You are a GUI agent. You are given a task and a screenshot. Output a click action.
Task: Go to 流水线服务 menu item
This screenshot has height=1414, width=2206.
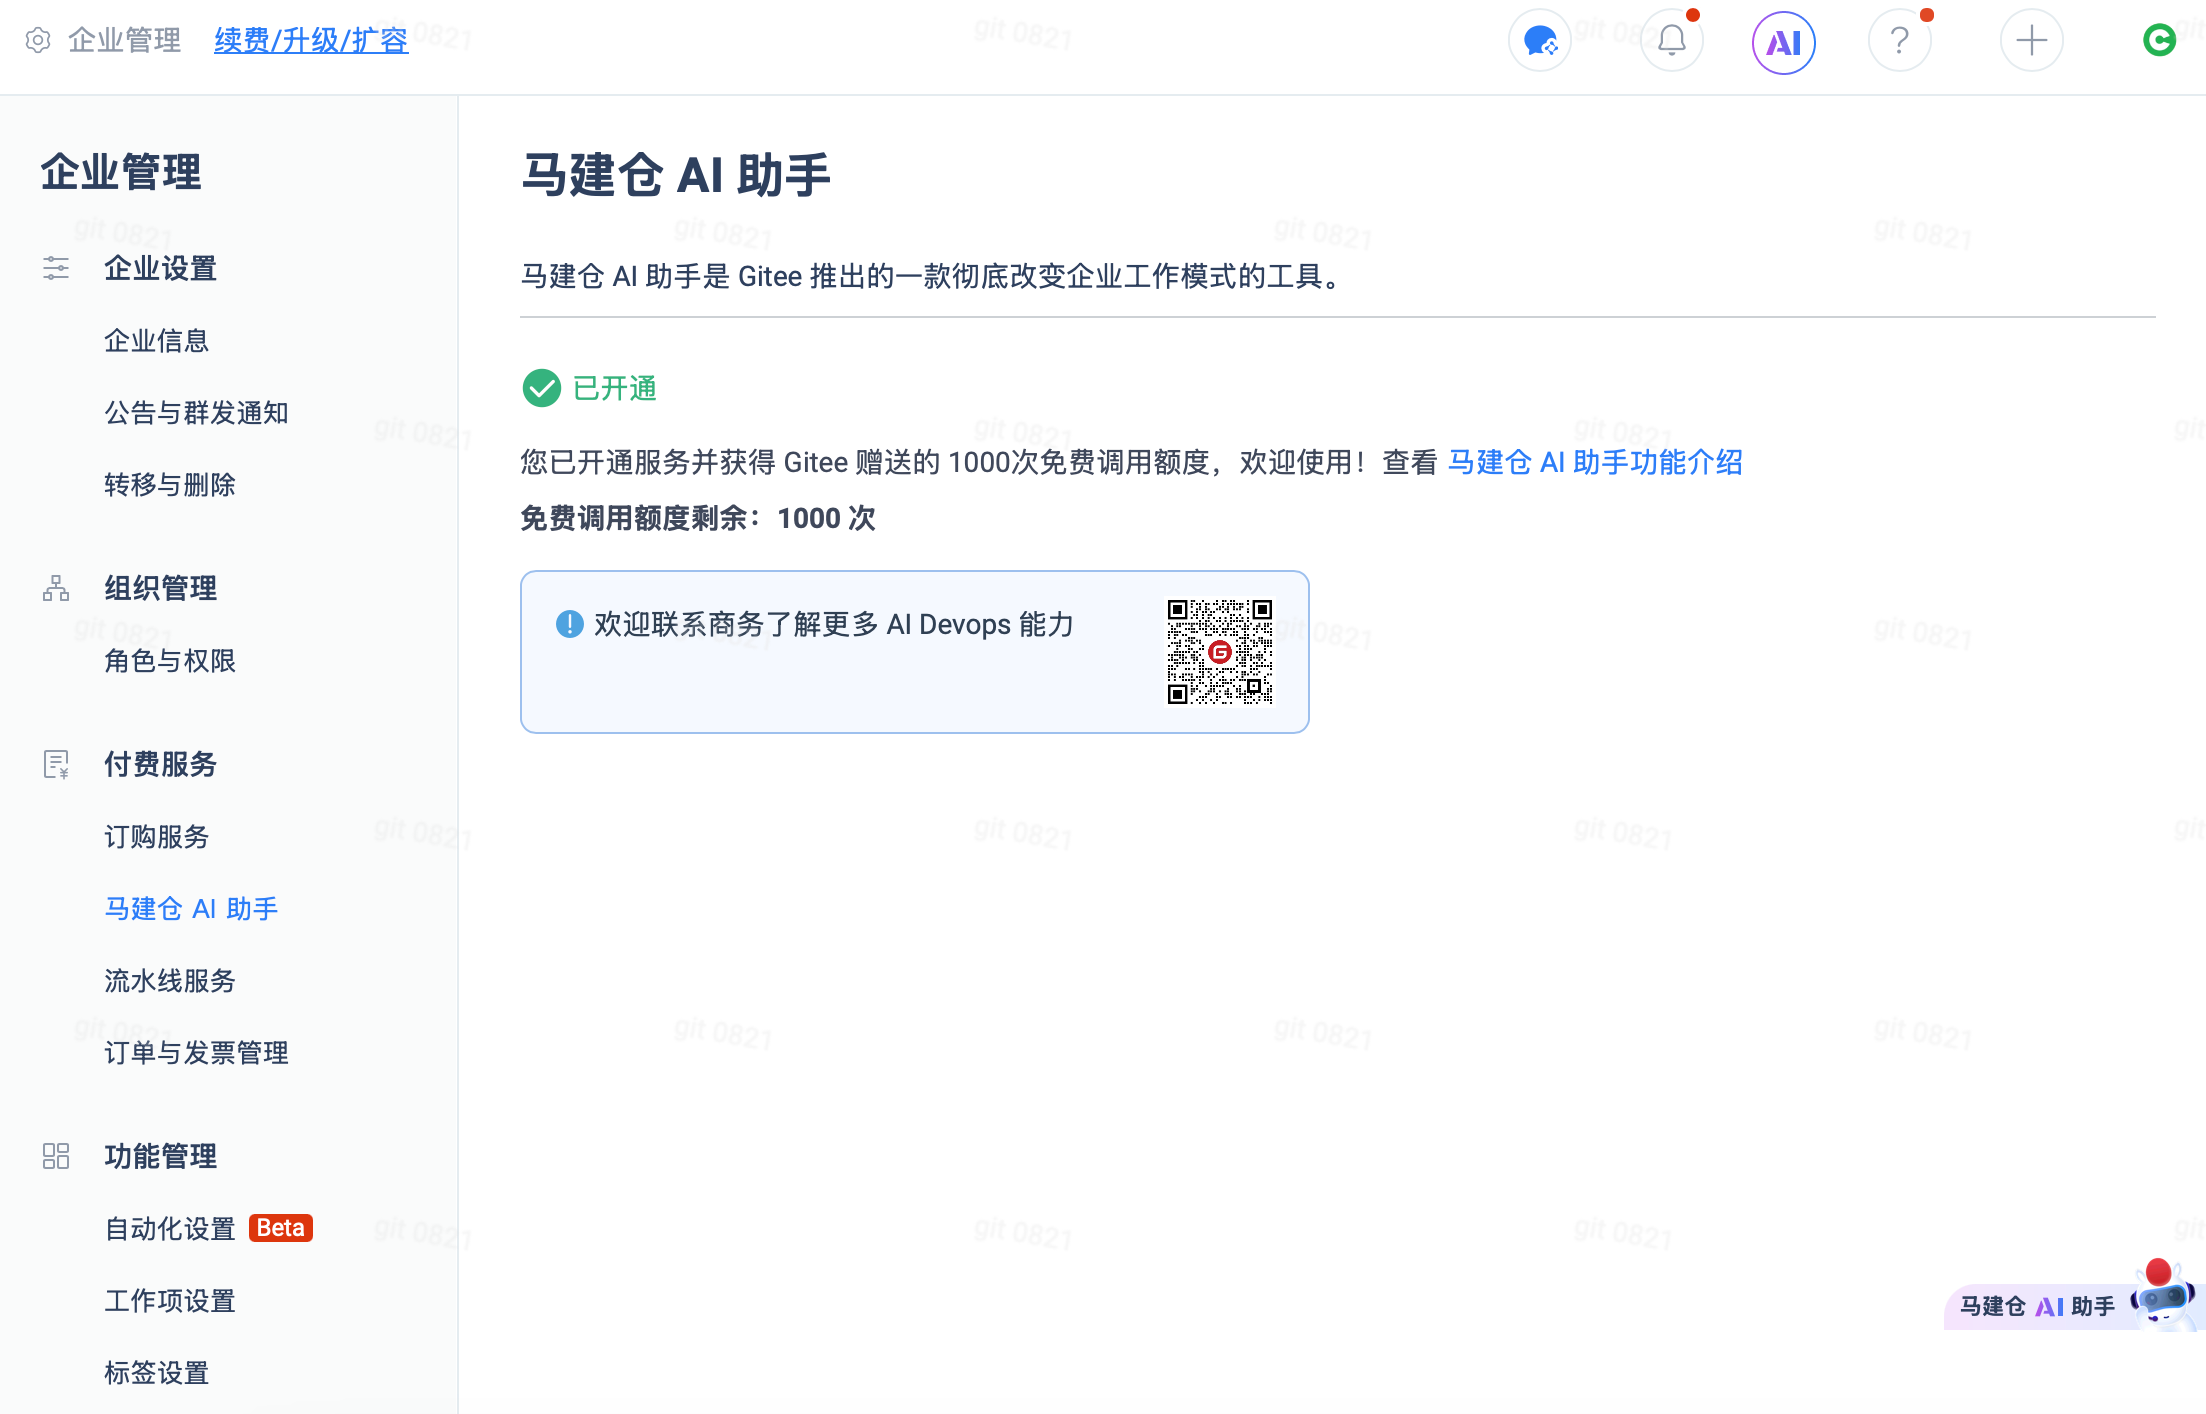[170, 981]
